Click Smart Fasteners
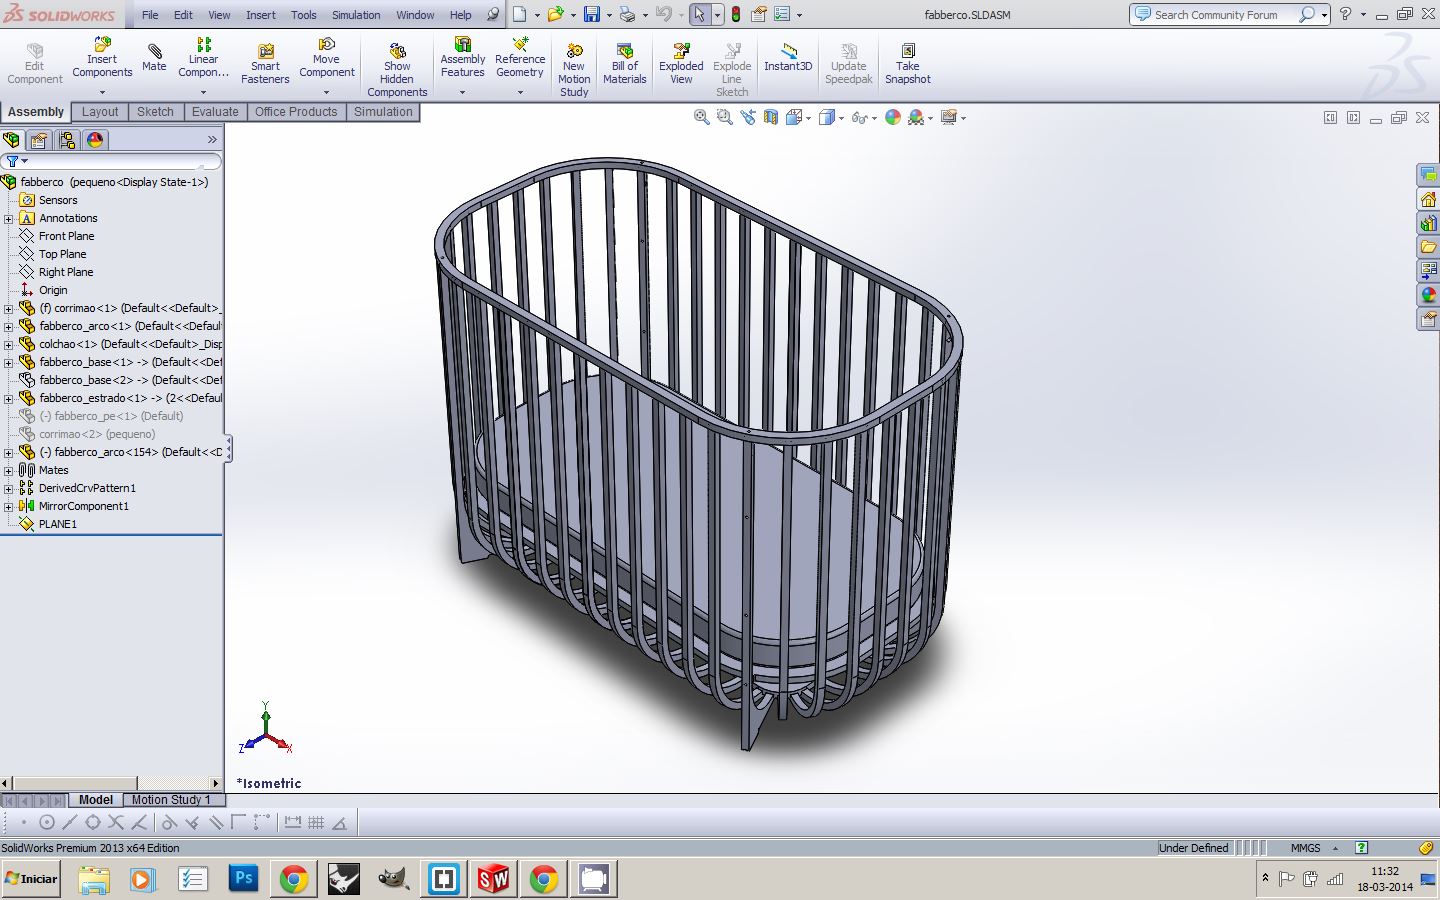The width and height of the screenshot is (1440, 900). pyautogui.click(x=265, y=64)
